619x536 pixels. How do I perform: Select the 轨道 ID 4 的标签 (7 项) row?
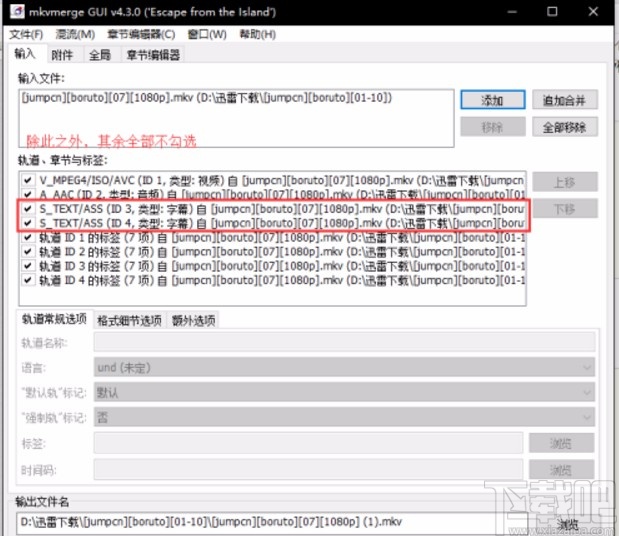[x=282, y=280]
